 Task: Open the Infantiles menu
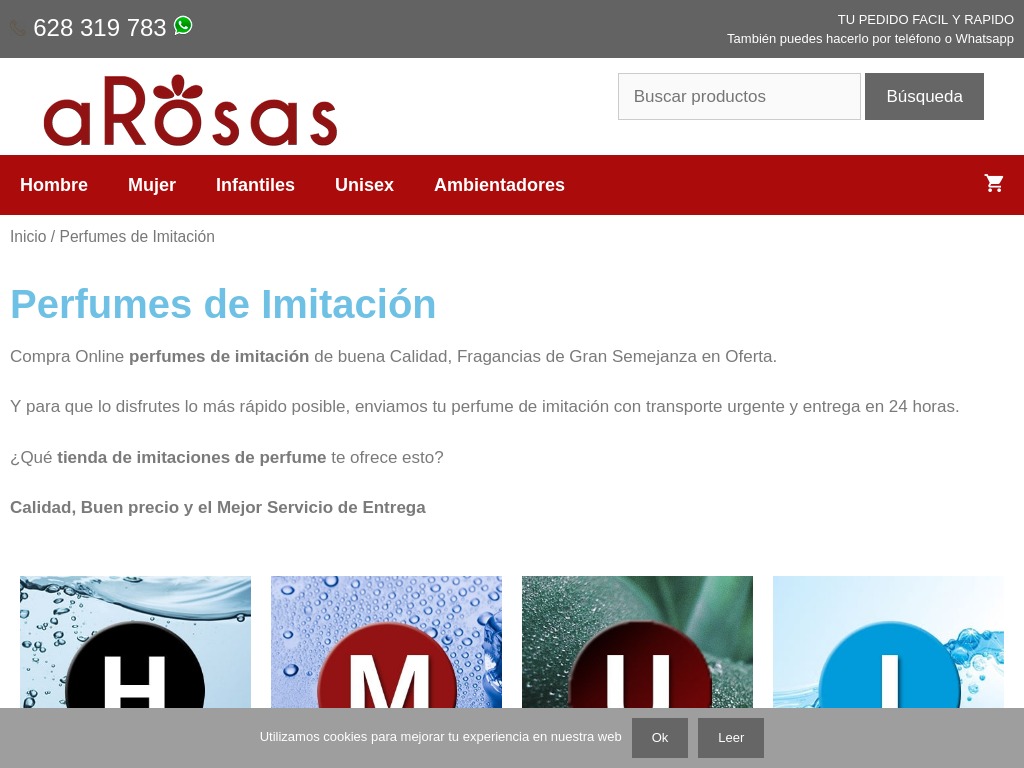click(255, 185)
